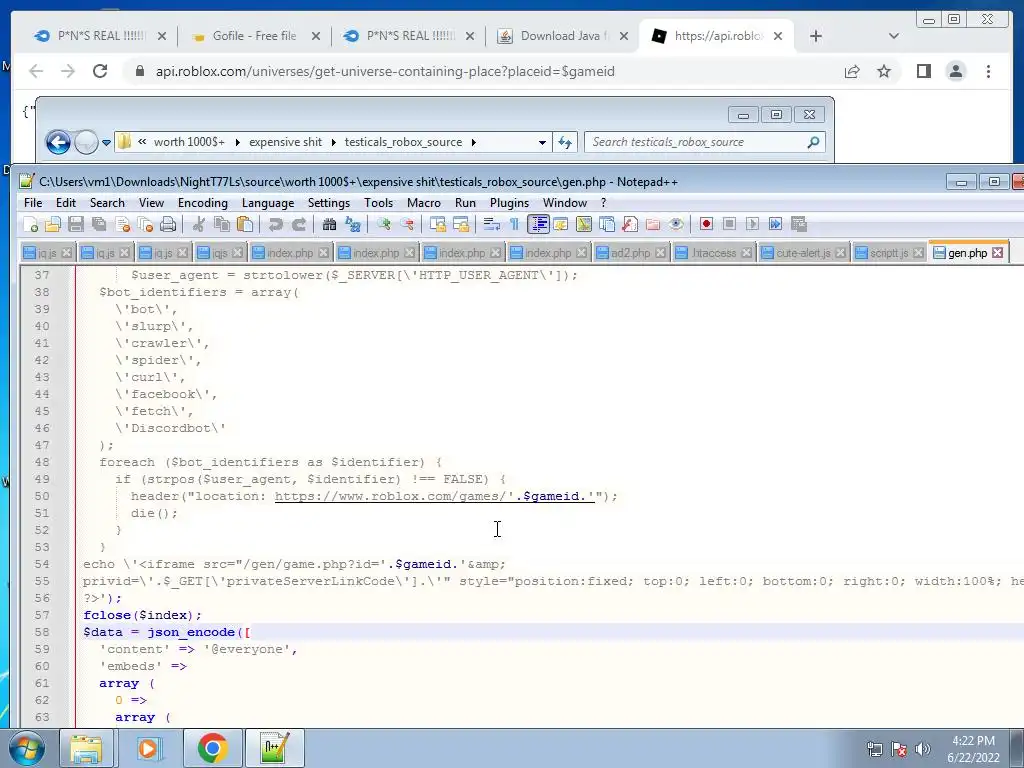Reload the Chrome page
This screenshot has height=768, width=1024.
100,71
